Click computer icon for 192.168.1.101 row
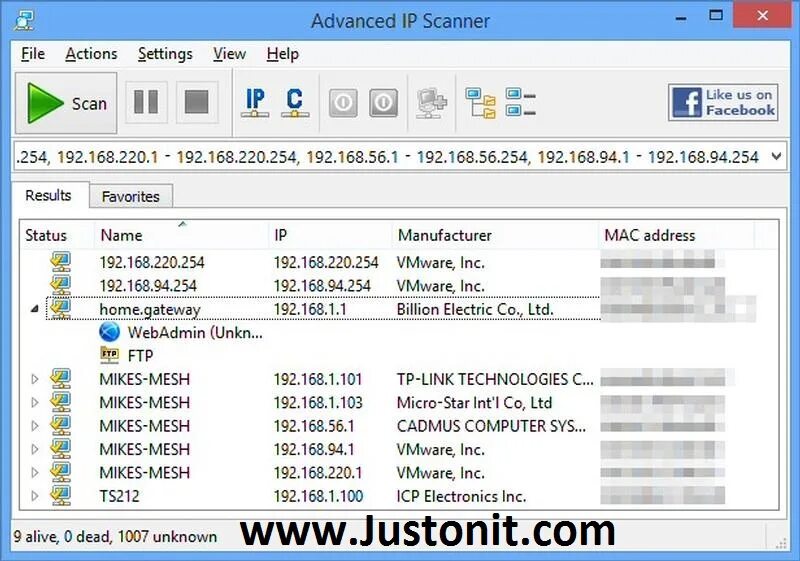 [60, 379]
